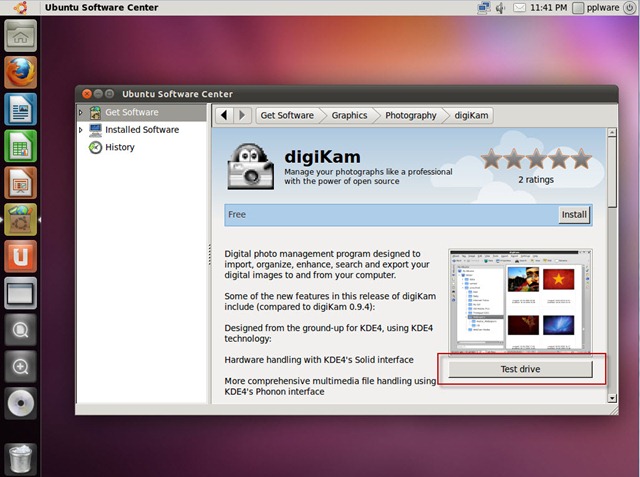Click the Graphics breadcrumb
The height and width of the screenshot is (477, 640).
tap(349, 115)
